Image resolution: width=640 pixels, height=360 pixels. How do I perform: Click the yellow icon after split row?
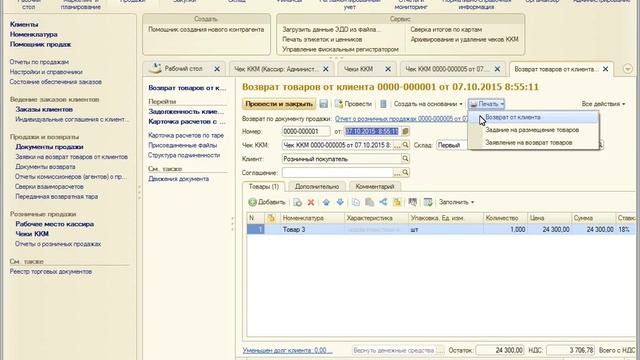click(397, 202)
